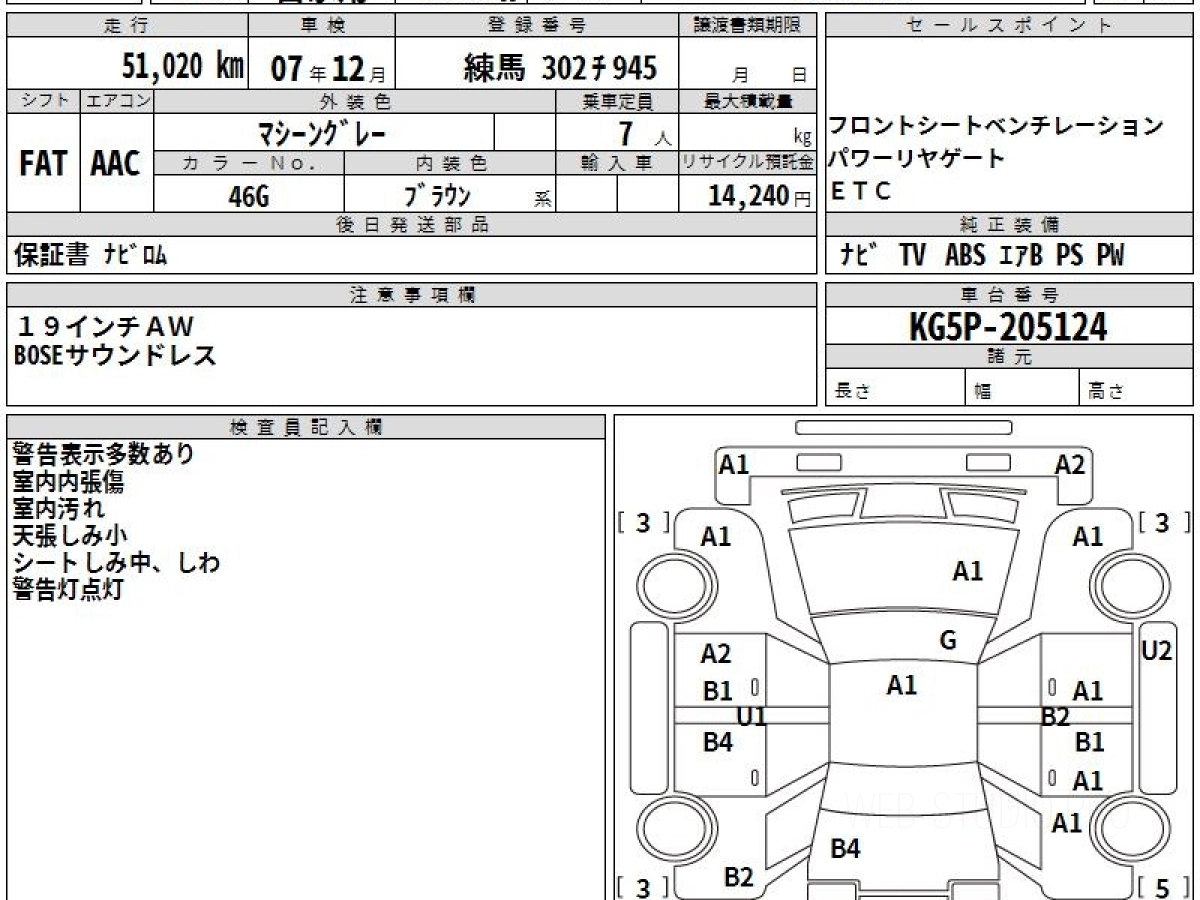Click the シフト header
The width and height of the screenshot is (1200, 900).
click(x=43, y=101)
